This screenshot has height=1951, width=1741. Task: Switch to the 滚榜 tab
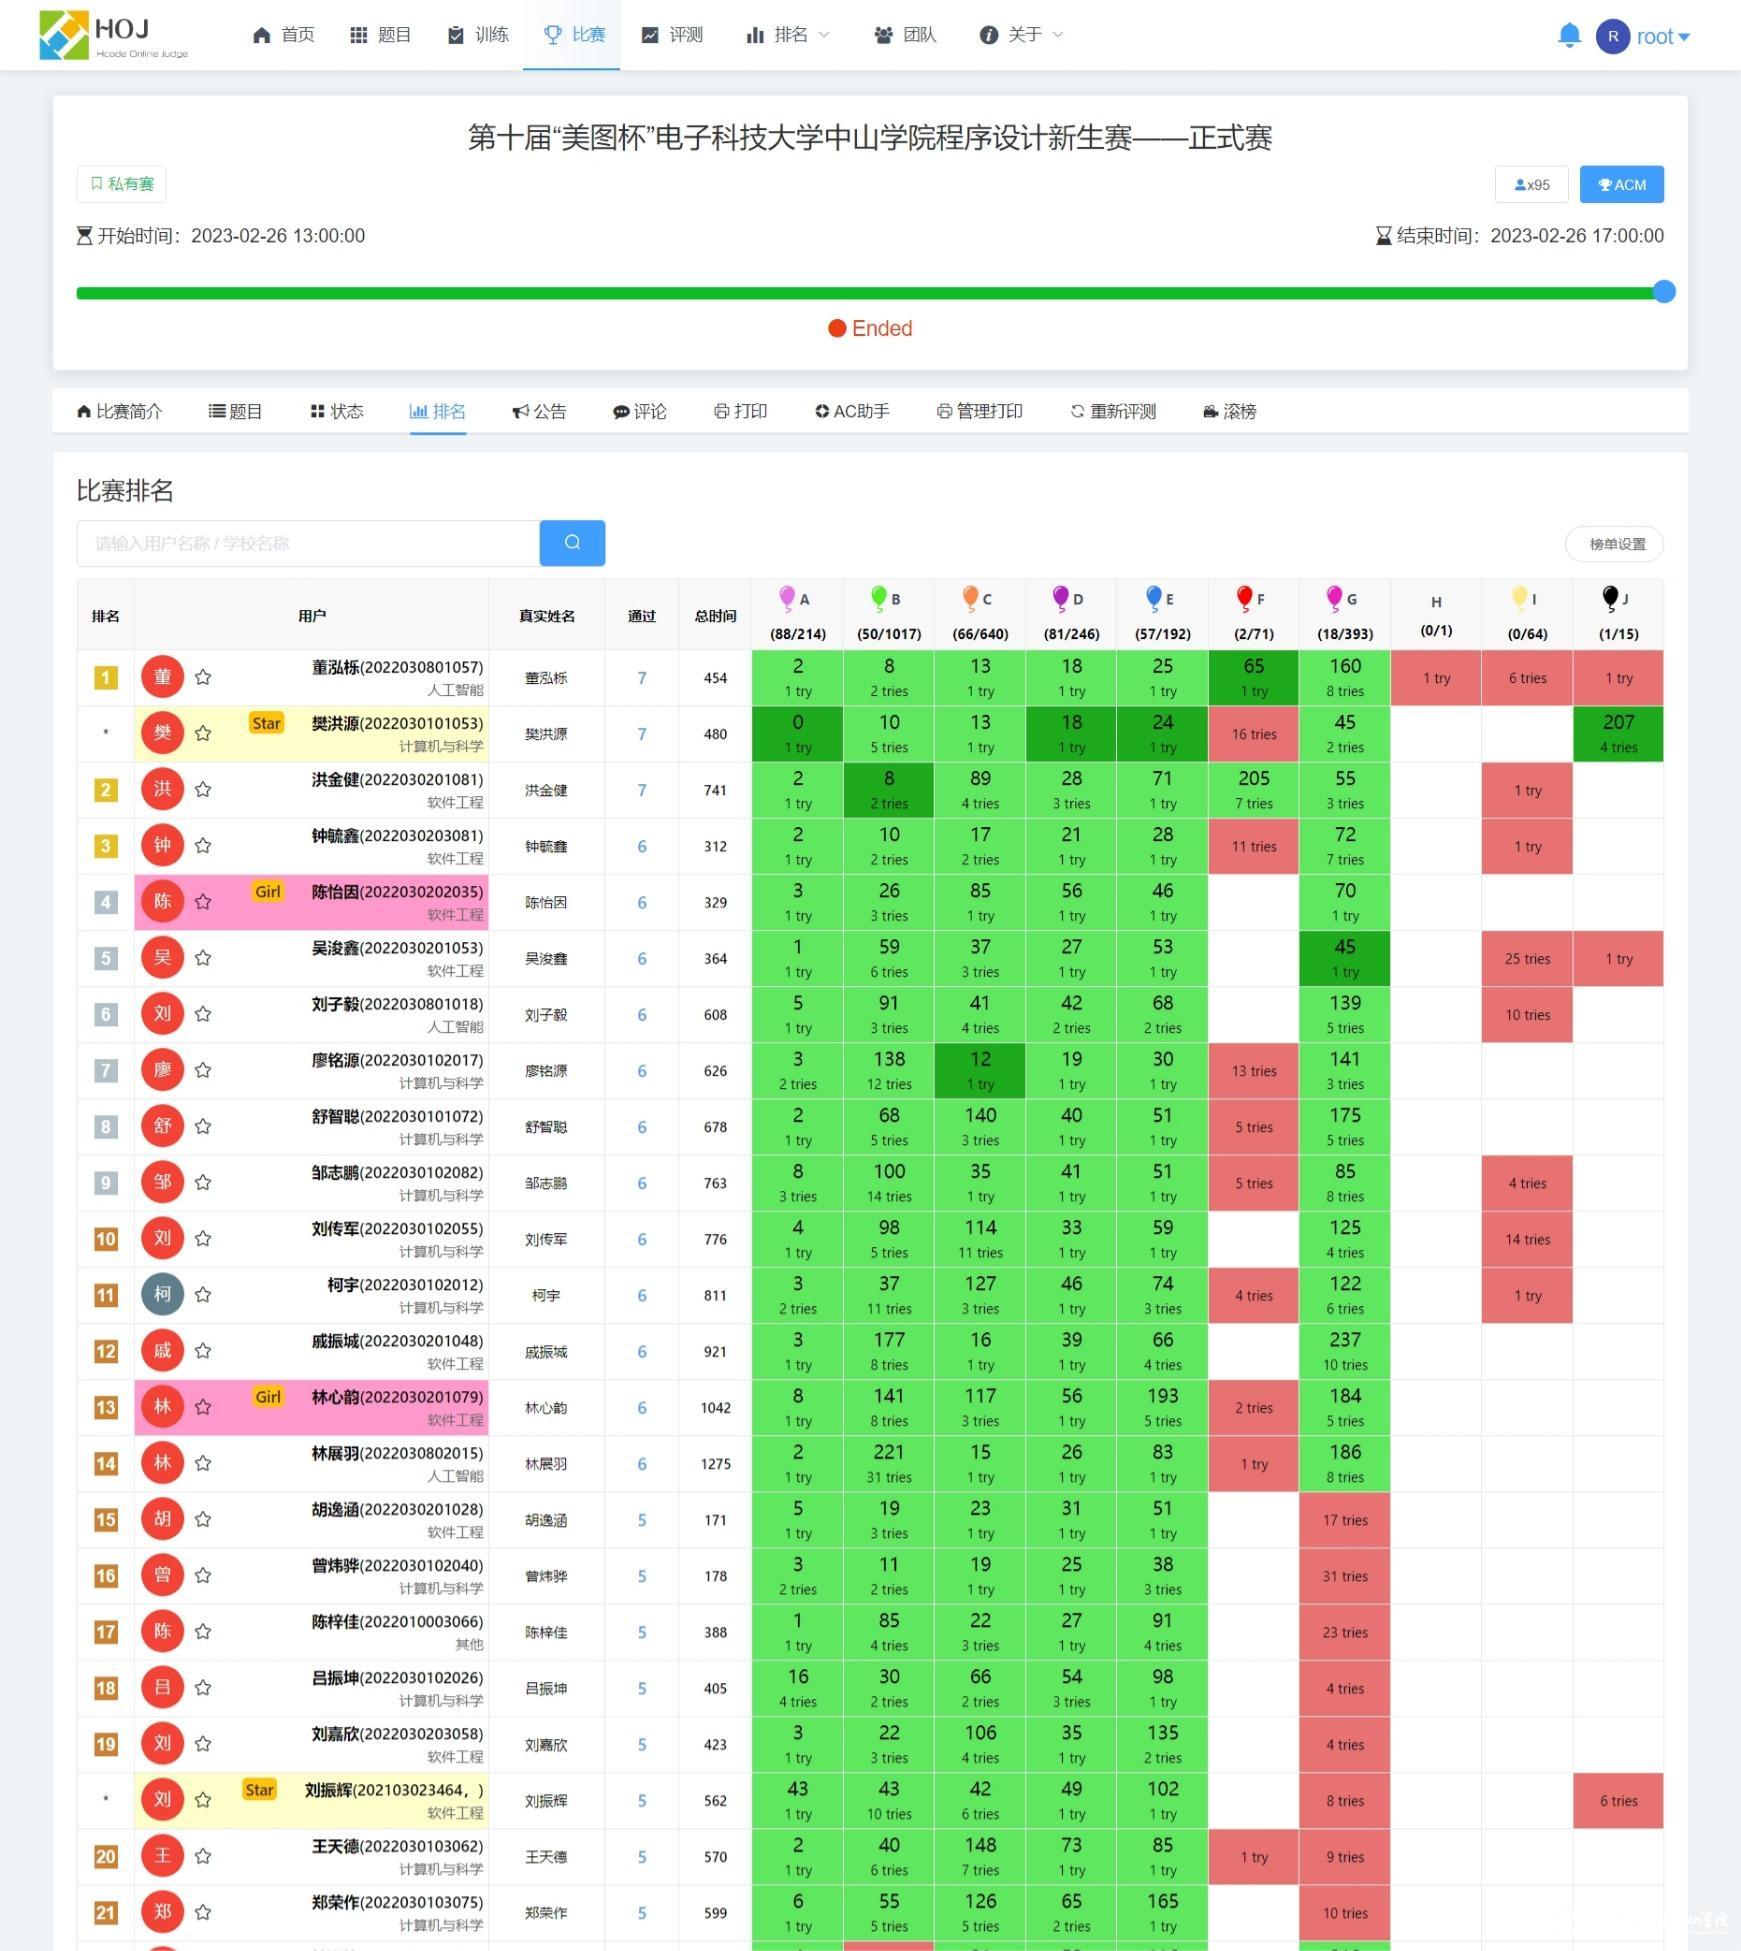click(x=1229, y=411)
